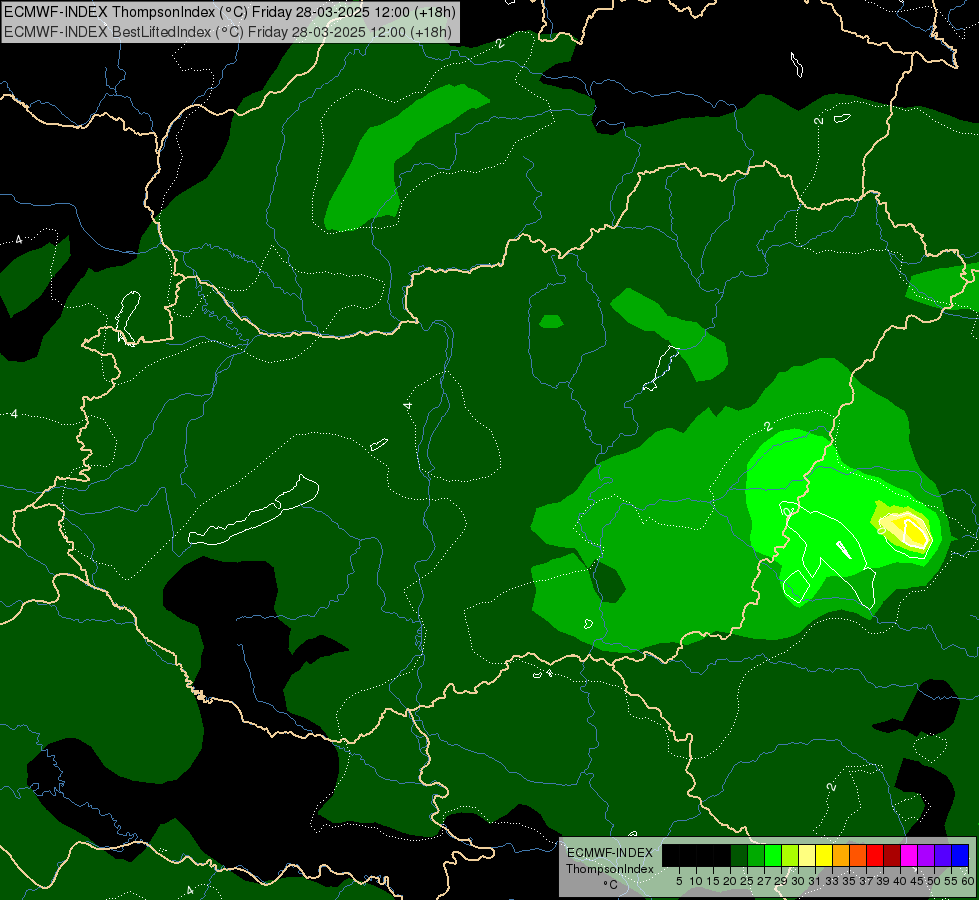Viewport: 979px width, 900px height.
Task: Select the pale yellow 30–31 legend swatch
Action: tap(807, 856)
